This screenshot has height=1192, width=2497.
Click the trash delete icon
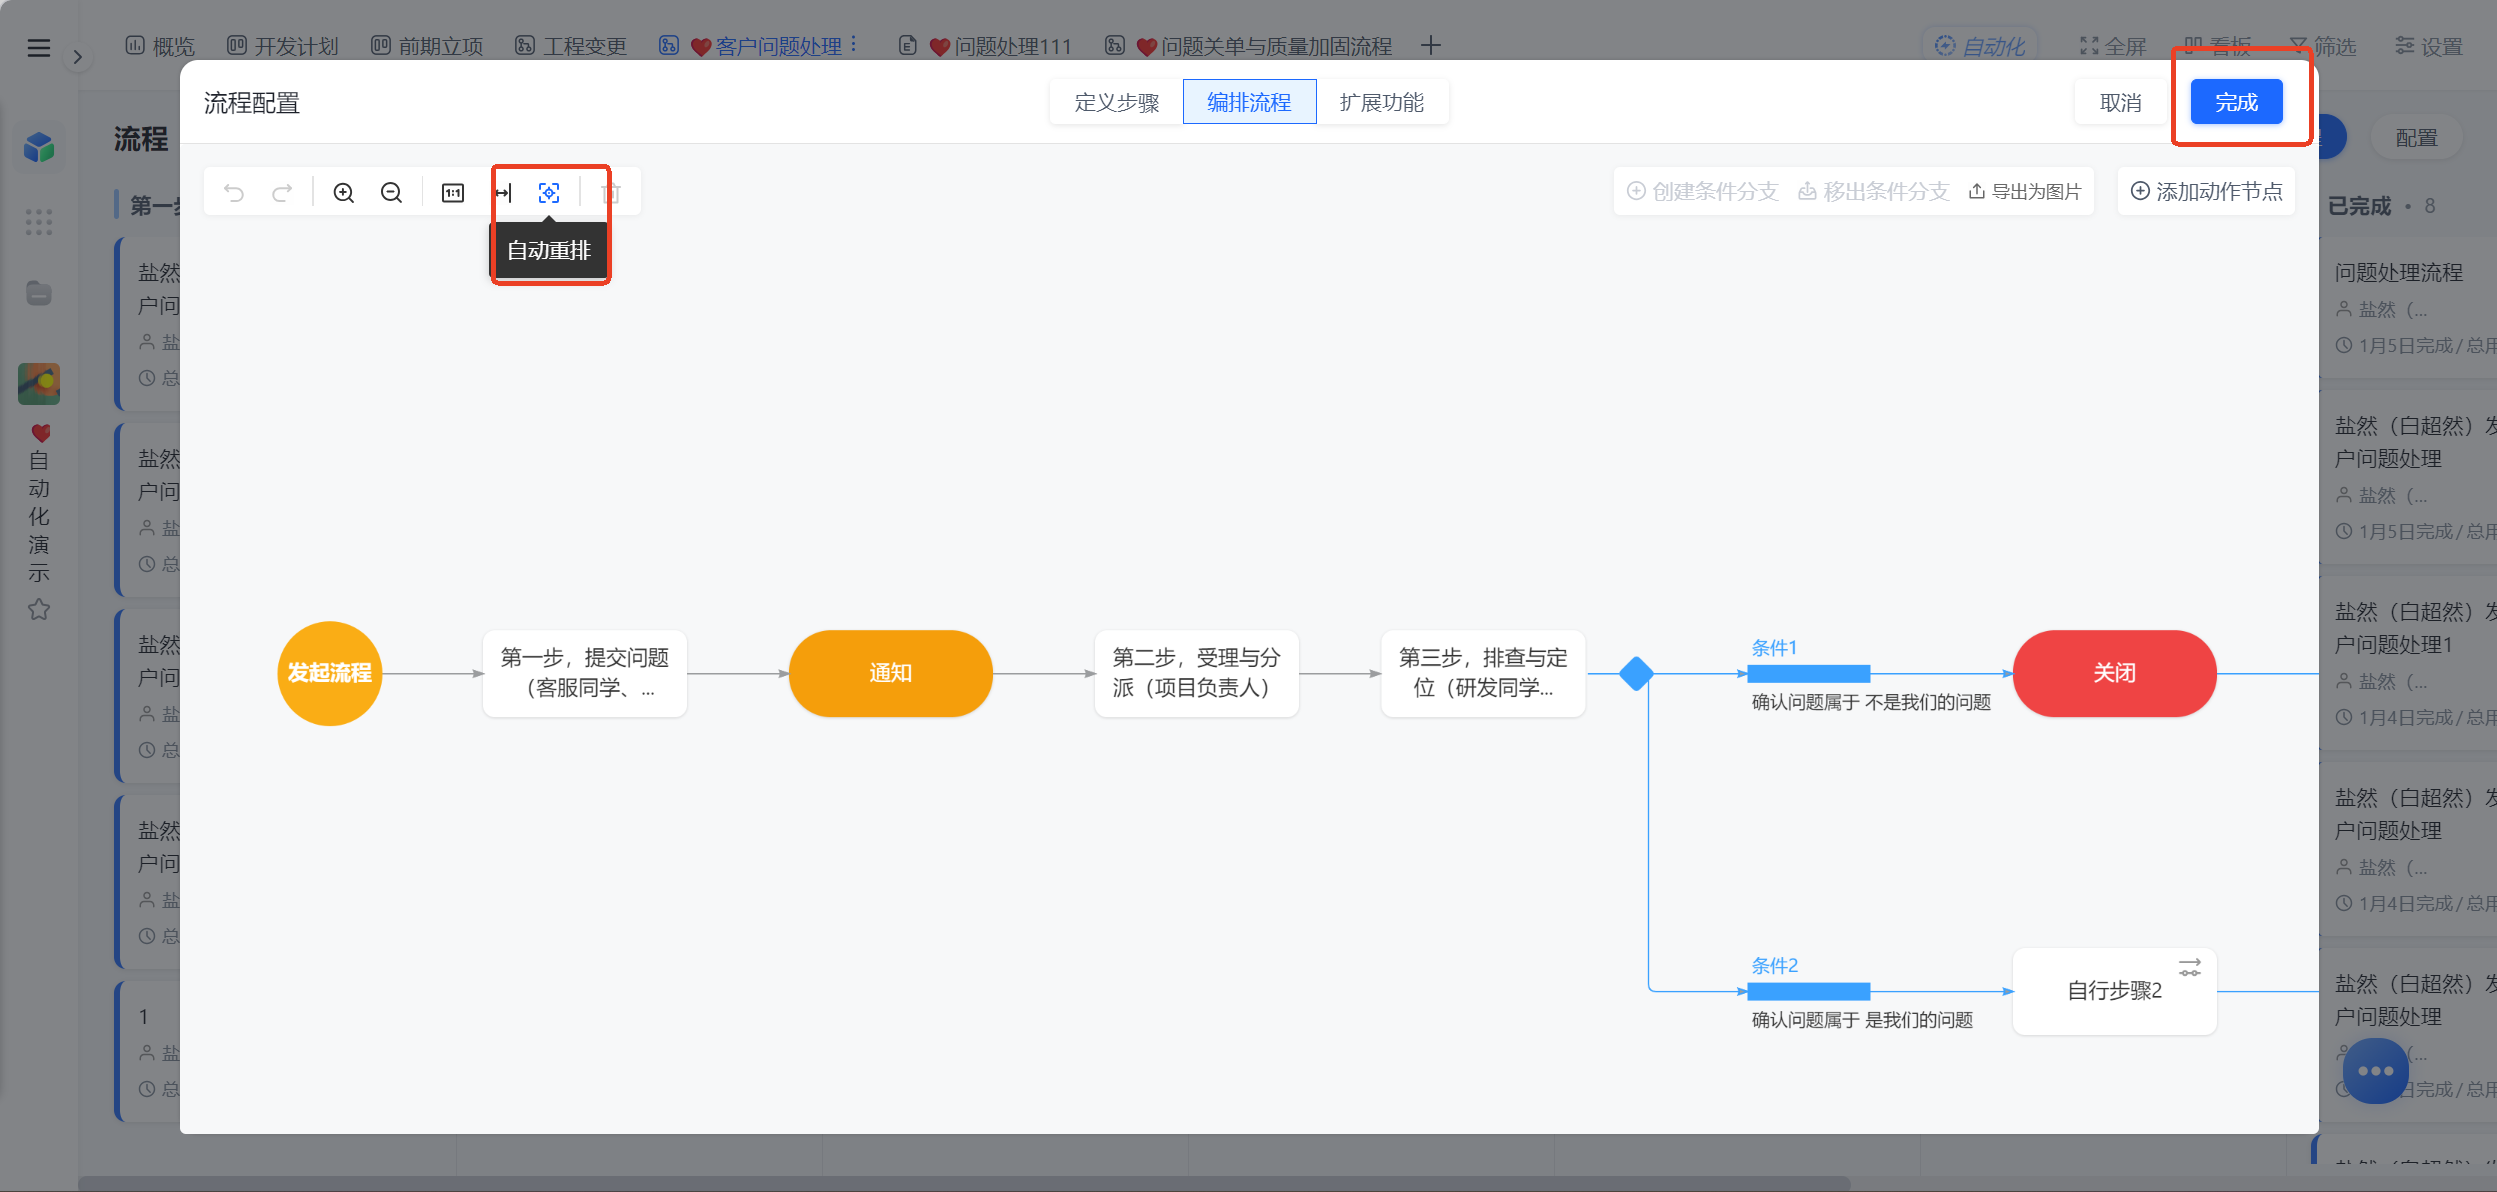(x=611, y=192)
